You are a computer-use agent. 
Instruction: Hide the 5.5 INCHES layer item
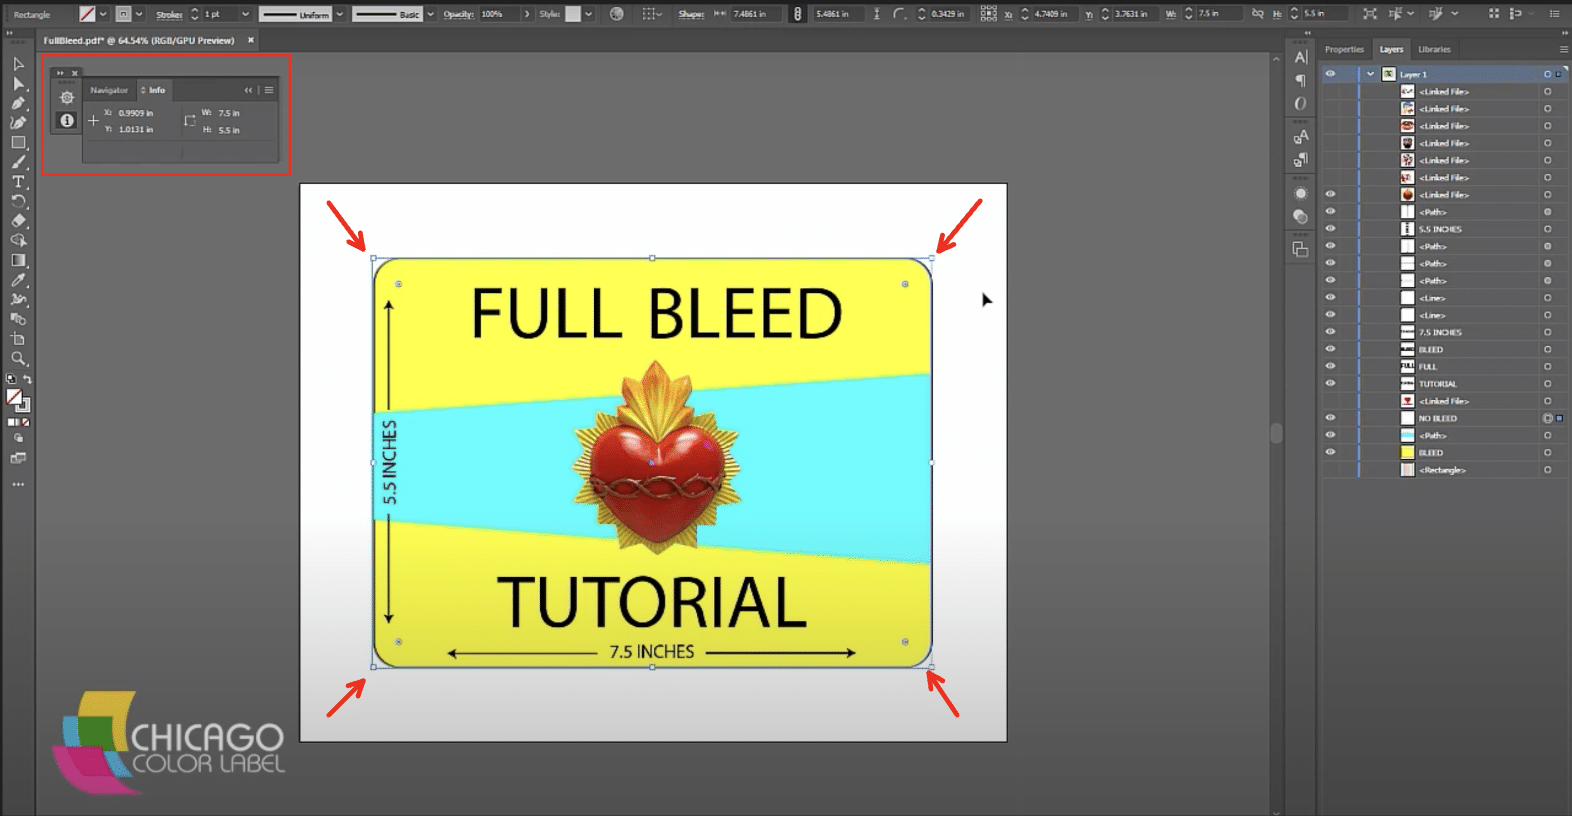pos(1330,229)
